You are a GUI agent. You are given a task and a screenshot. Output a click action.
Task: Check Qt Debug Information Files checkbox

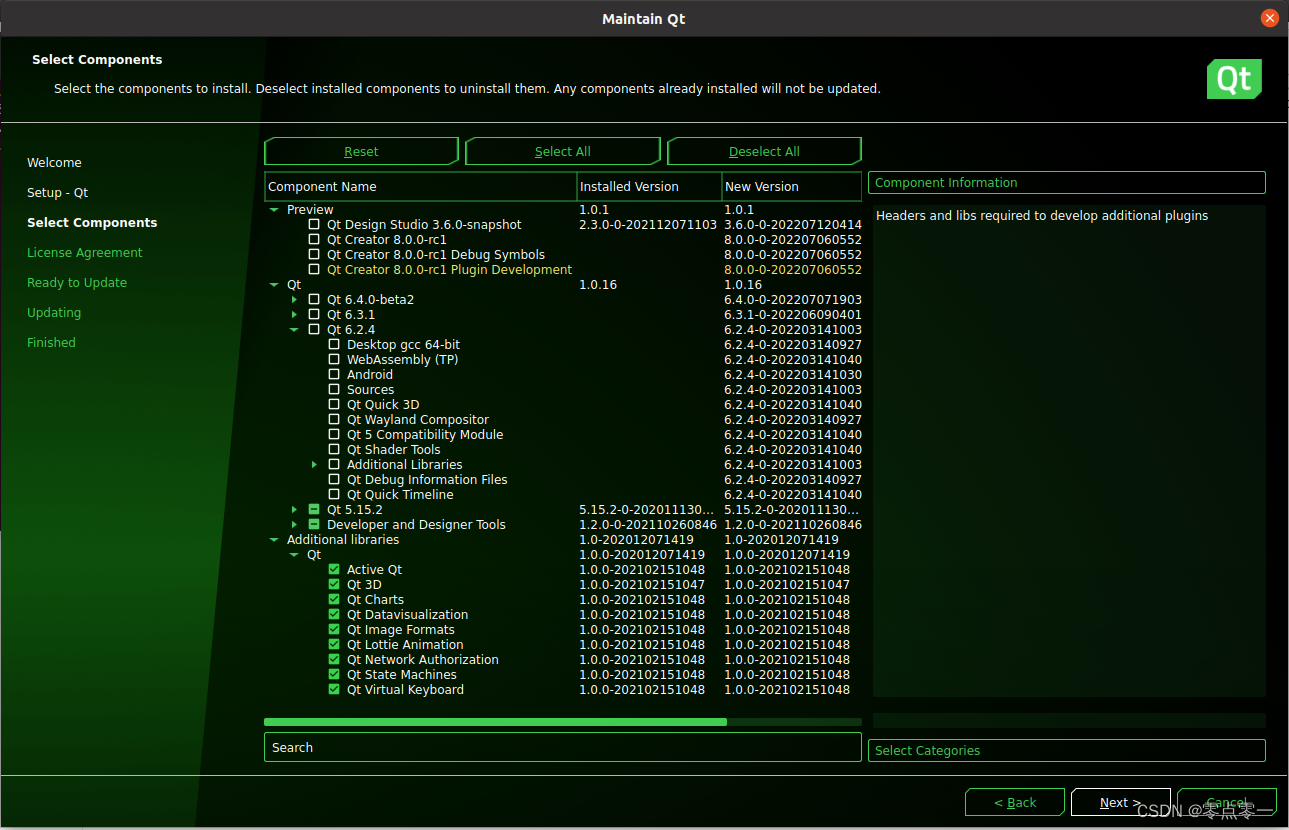[334, 480]
